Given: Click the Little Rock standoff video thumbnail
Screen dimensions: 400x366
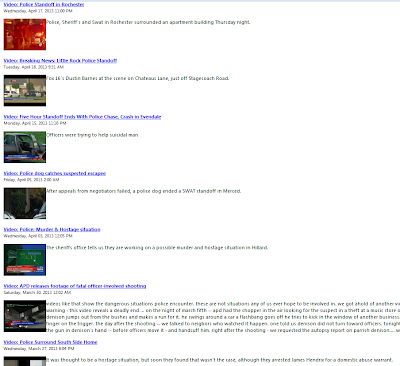Looking at the screenshot, I should [x=25, y=91].
